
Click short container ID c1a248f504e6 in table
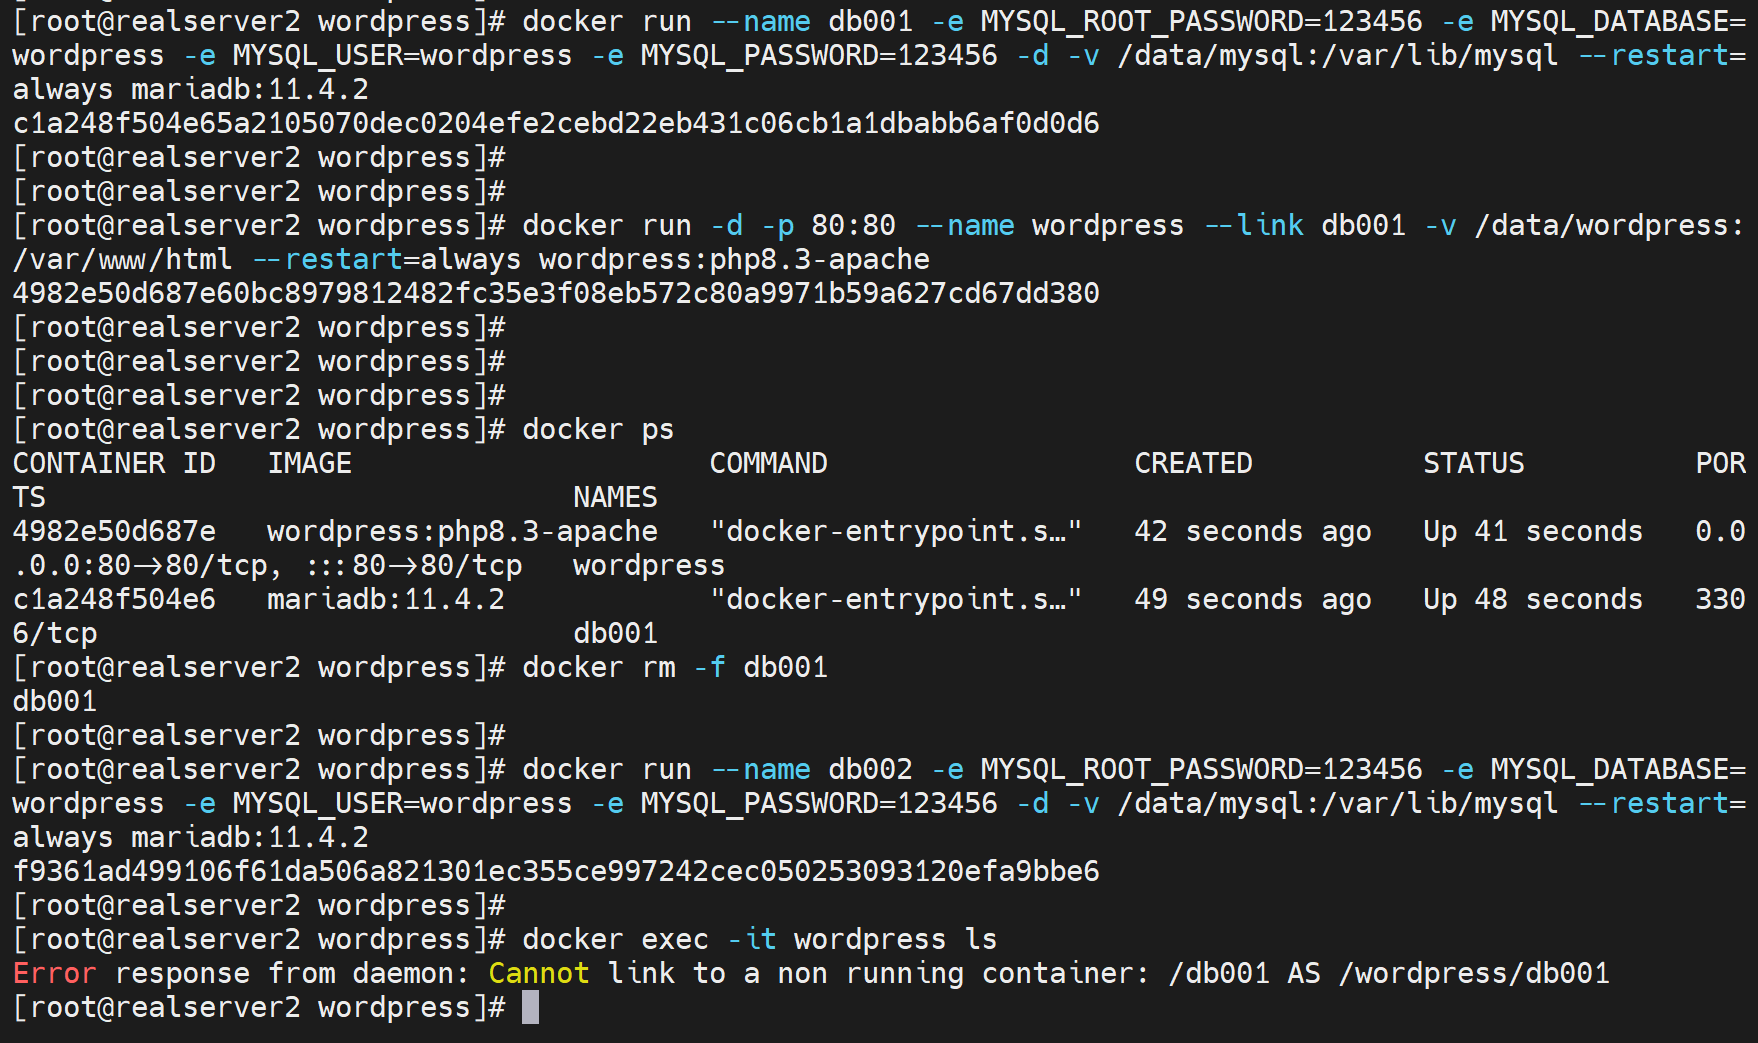[114, 599]
